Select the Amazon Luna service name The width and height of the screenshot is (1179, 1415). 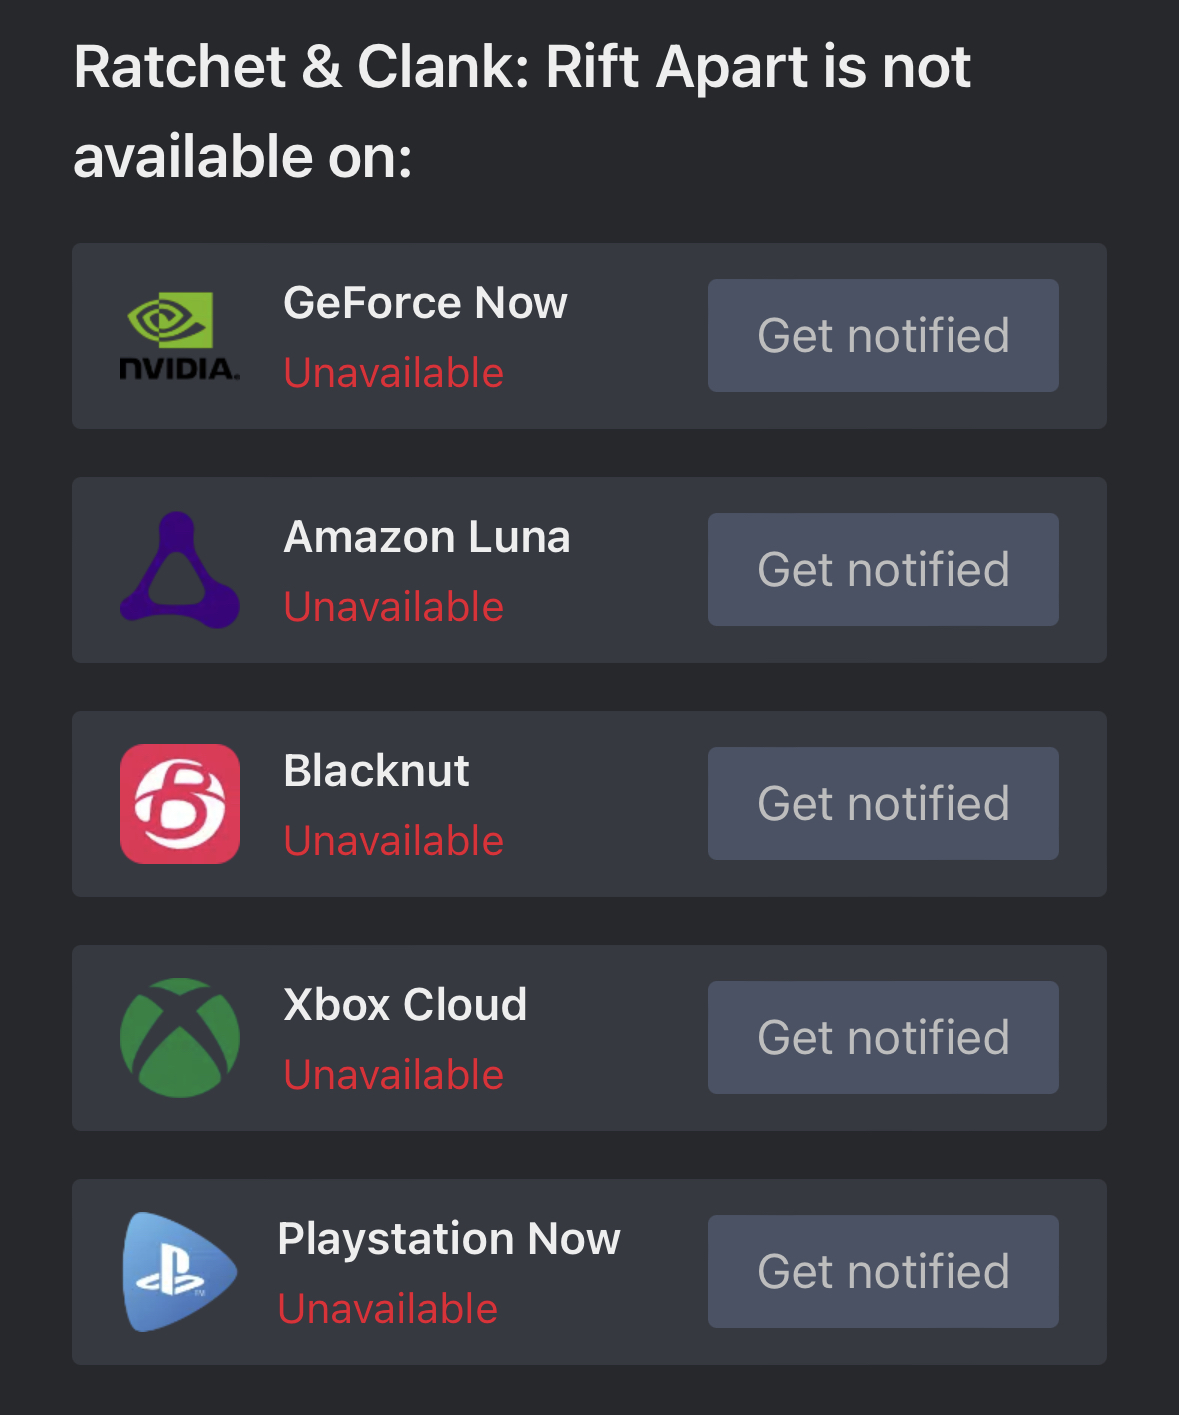(x=427, y=537)
